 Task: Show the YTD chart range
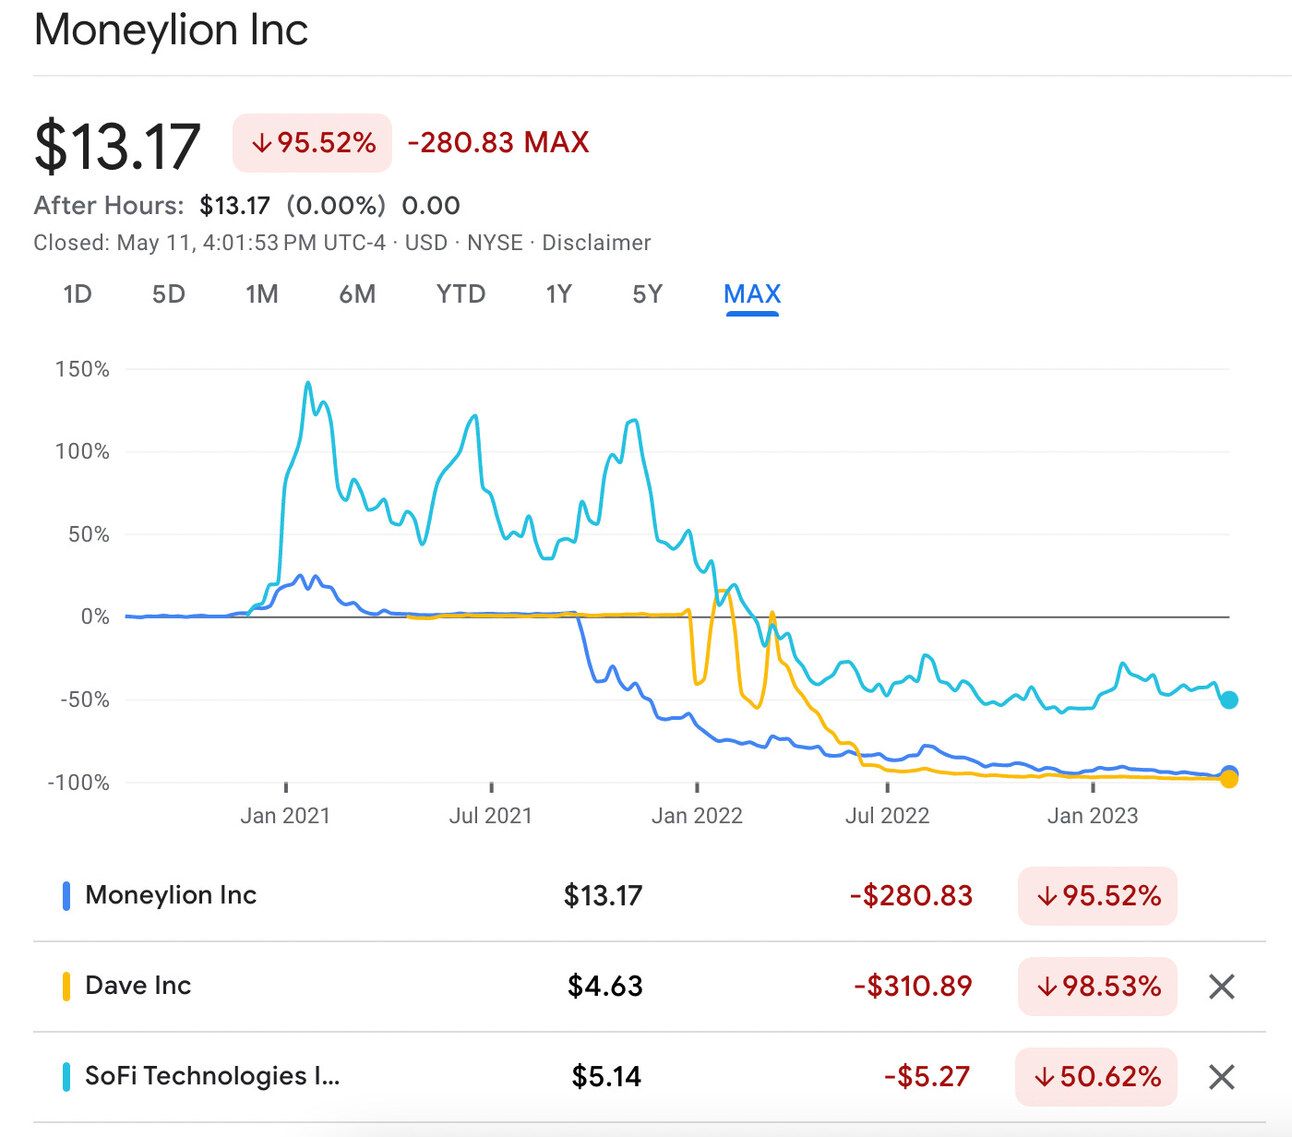pos(461,294)
